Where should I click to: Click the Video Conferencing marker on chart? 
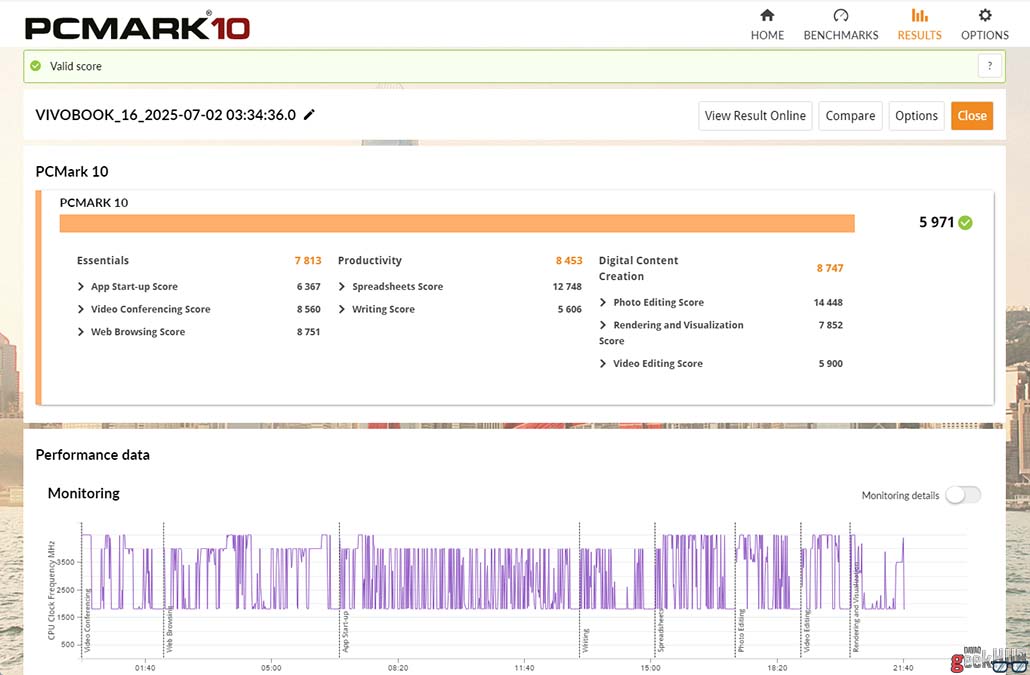coord(87,621)
